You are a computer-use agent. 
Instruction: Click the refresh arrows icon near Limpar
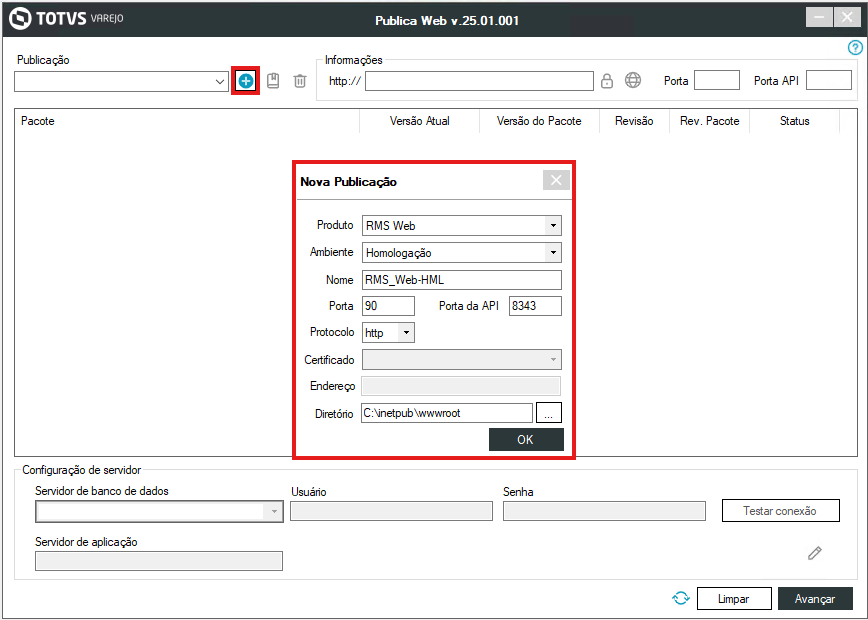click(681, 598)
